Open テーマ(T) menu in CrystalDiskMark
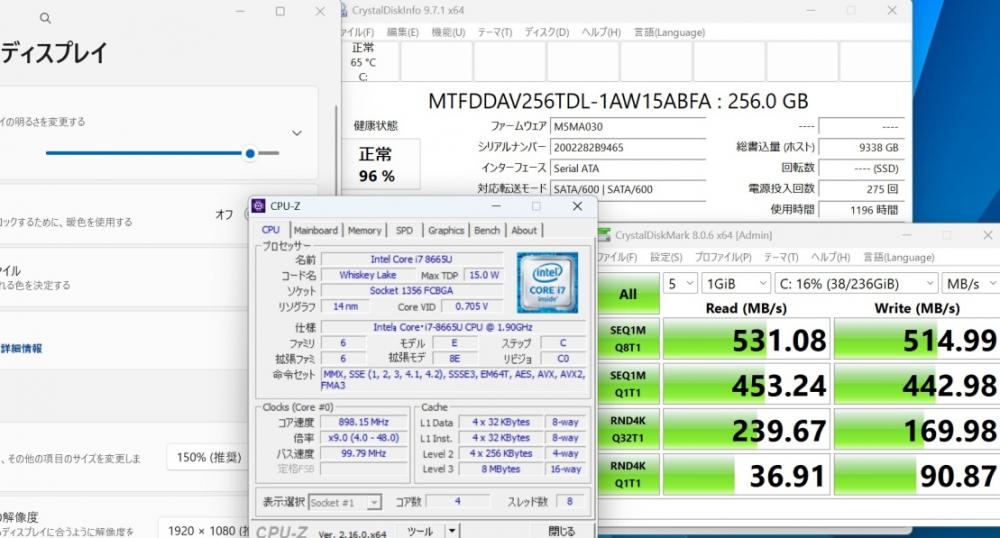This screenshot has width=1000, height=538. [781, 257]
